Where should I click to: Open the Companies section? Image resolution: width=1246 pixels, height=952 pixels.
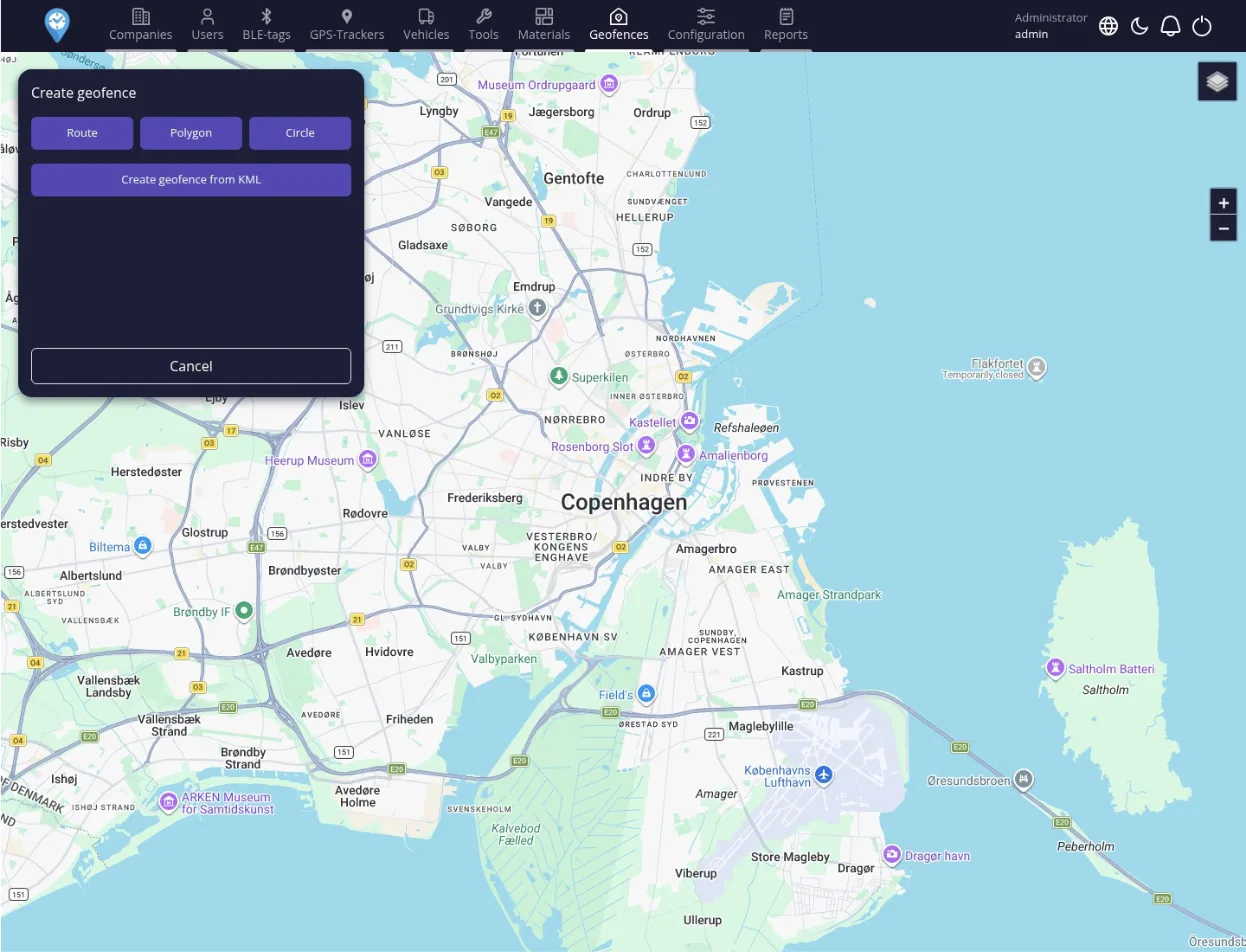point(141,25)
